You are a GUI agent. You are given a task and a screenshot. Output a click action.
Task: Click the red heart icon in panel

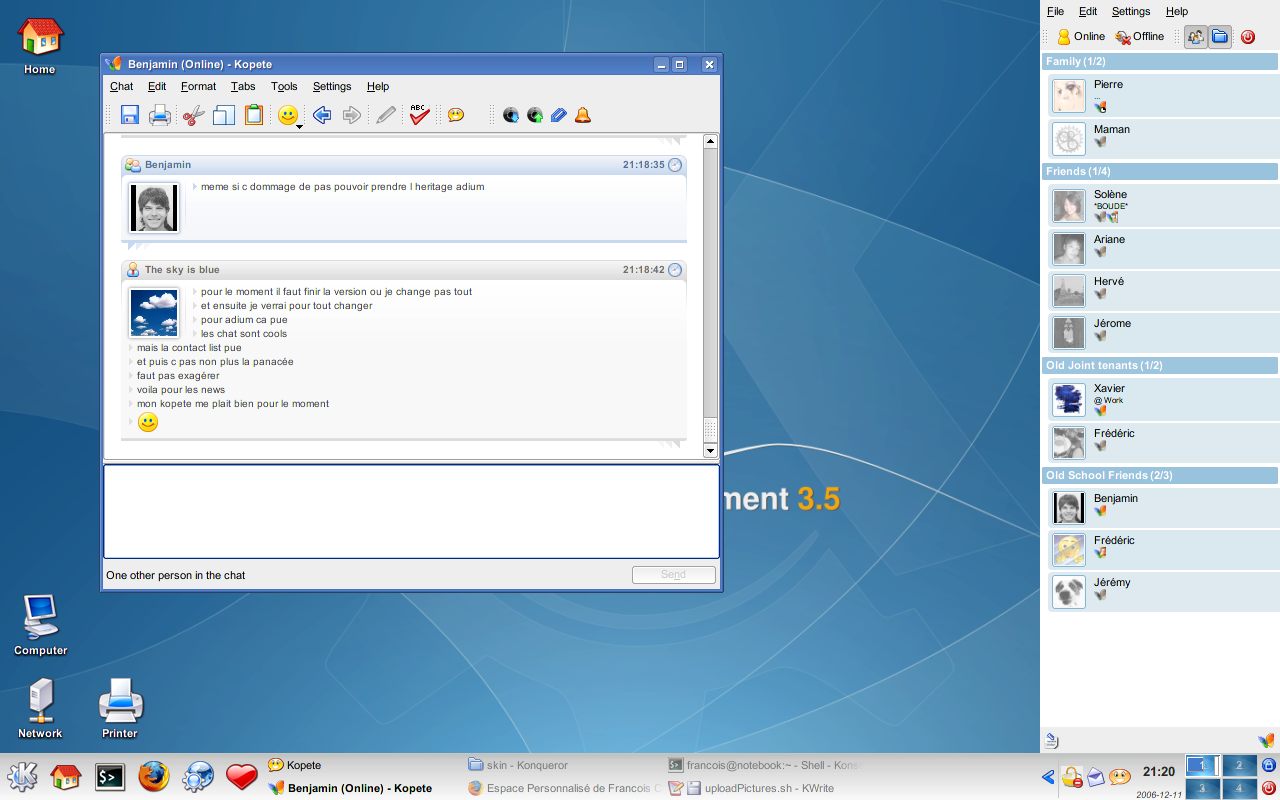coord(242,777)
